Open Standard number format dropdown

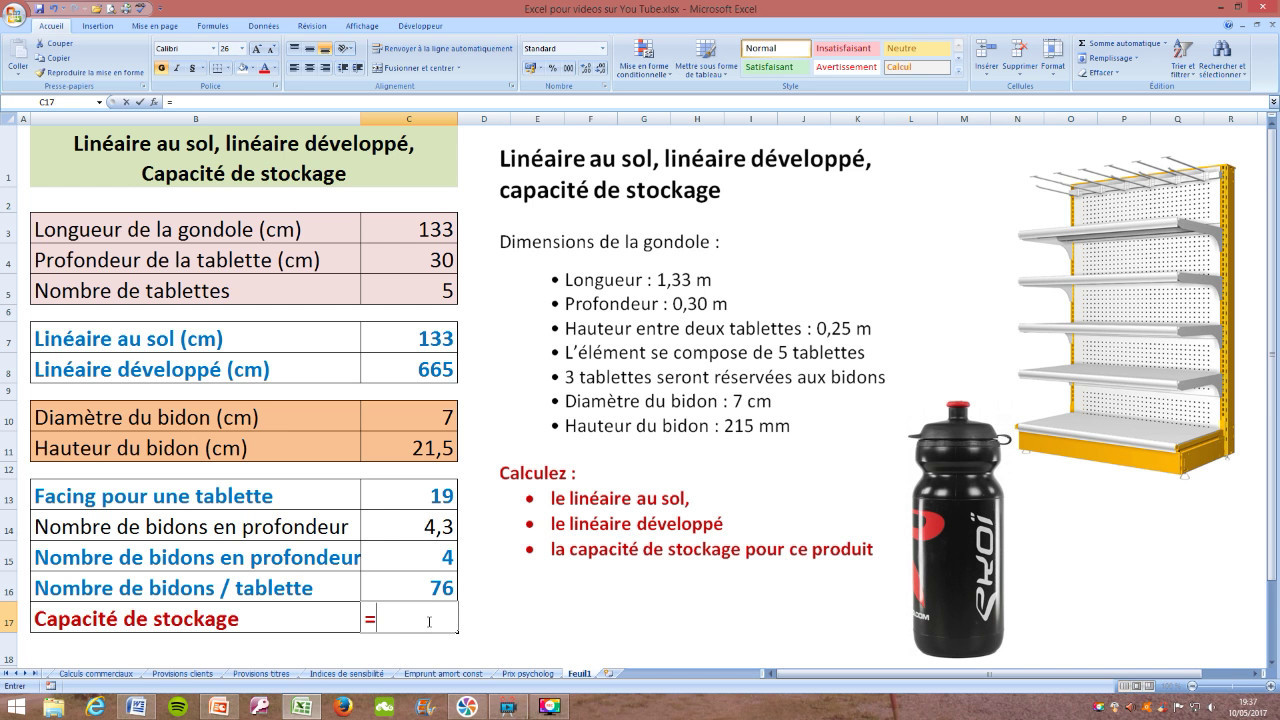pos(602,48)
